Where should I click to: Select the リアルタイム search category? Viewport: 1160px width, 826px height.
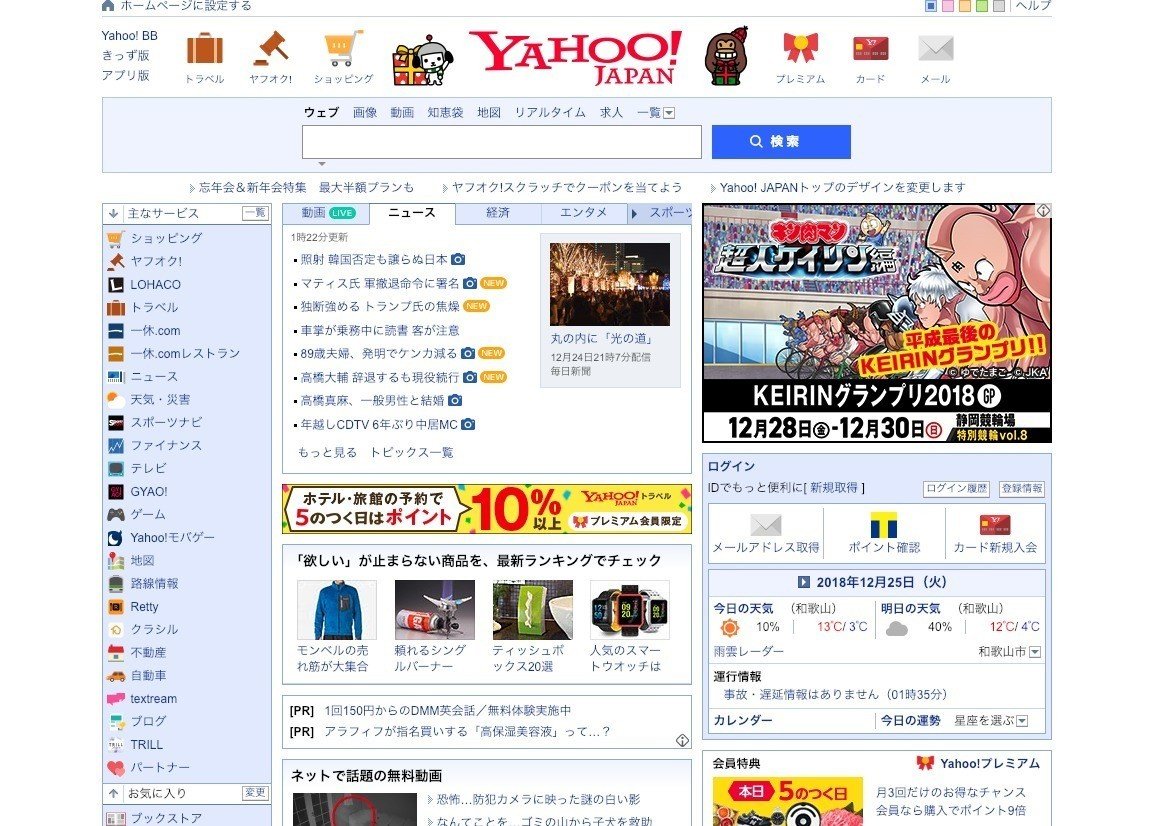(x=550, y=112)
